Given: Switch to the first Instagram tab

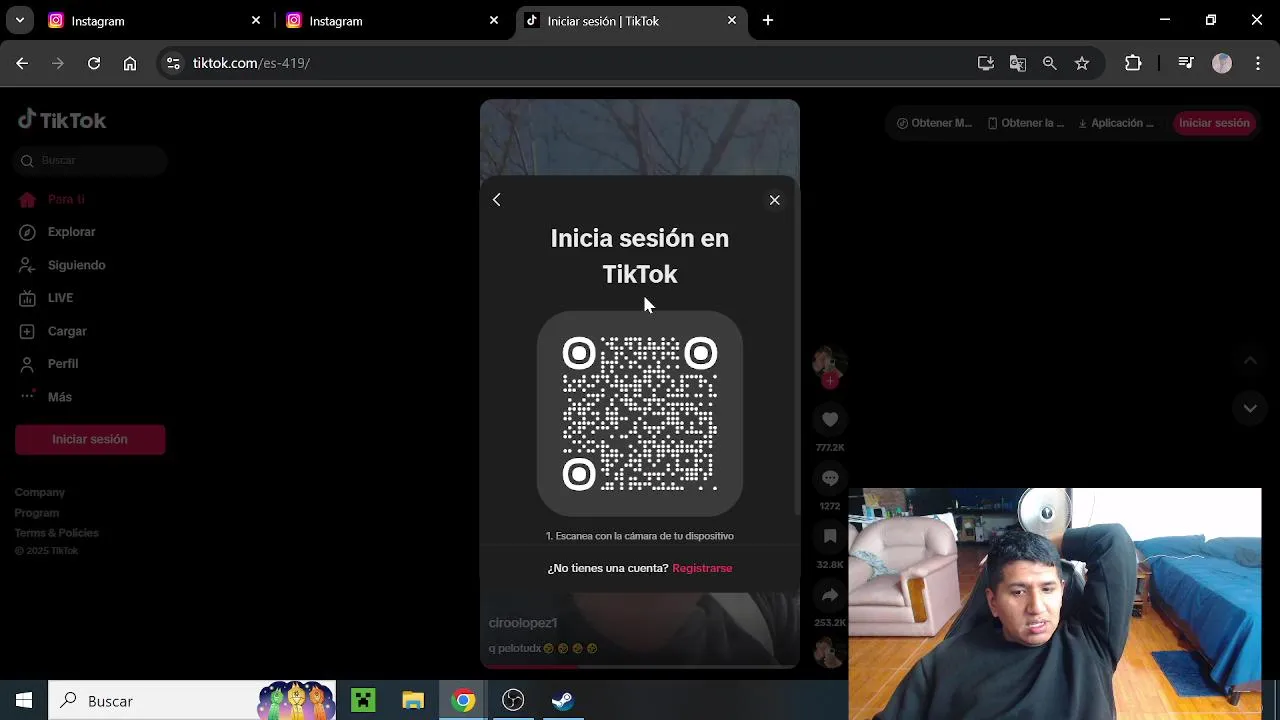Looking at the screenshot, I should (140, 20).
